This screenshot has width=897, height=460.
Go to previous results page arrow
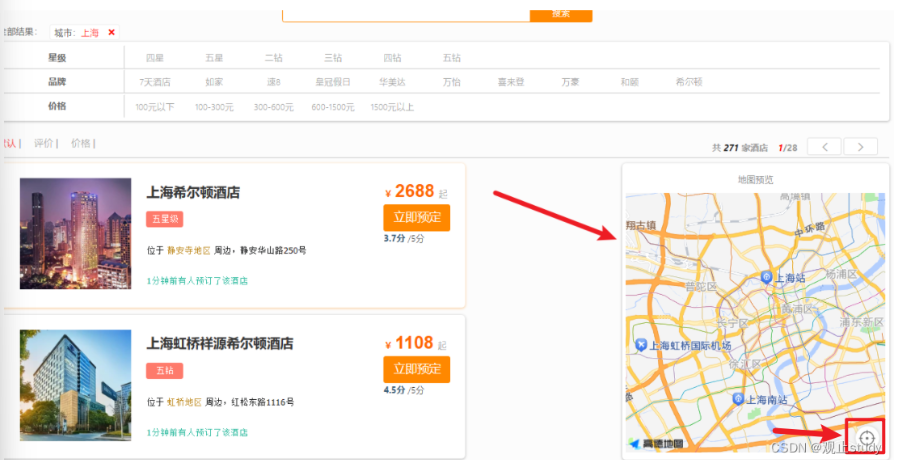pyautogui.click(x=824, y=147)
